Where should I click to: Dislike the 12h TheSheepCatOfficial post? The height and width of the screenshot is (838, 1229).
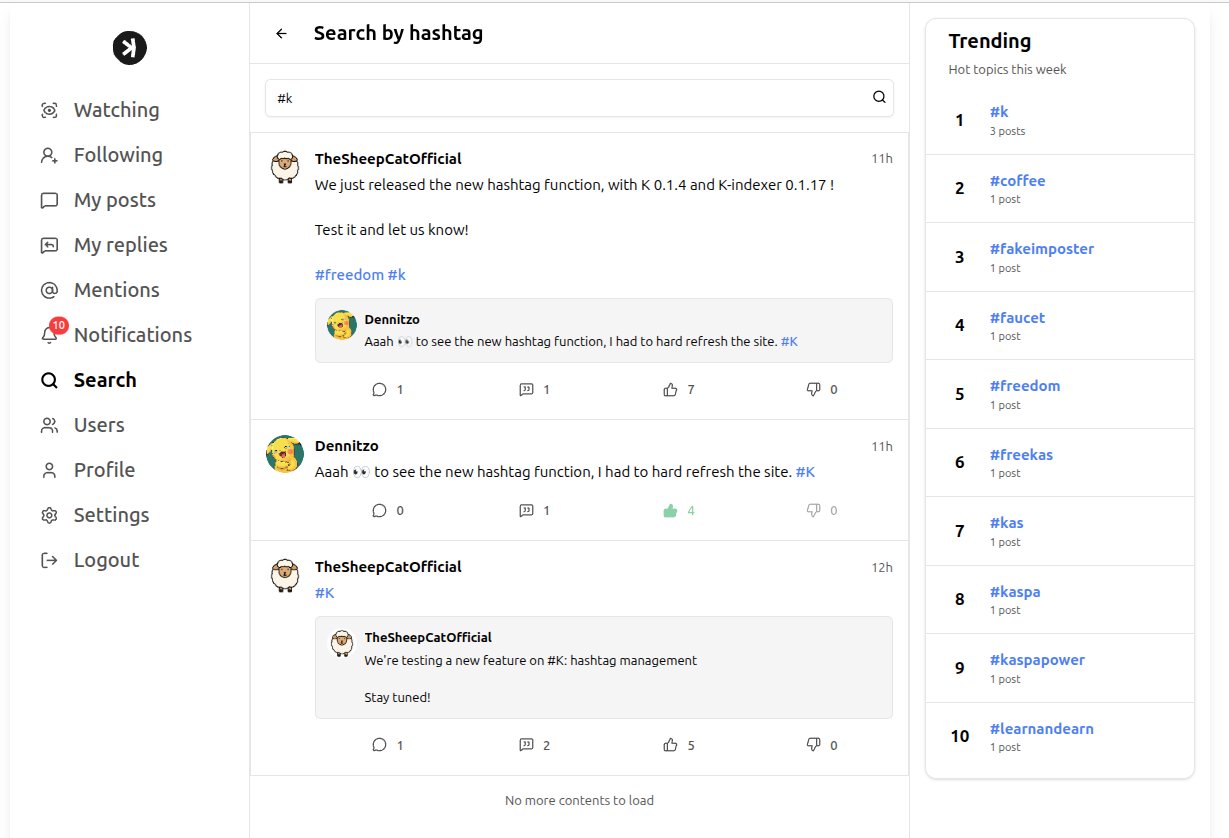click(x=813, y=745)
